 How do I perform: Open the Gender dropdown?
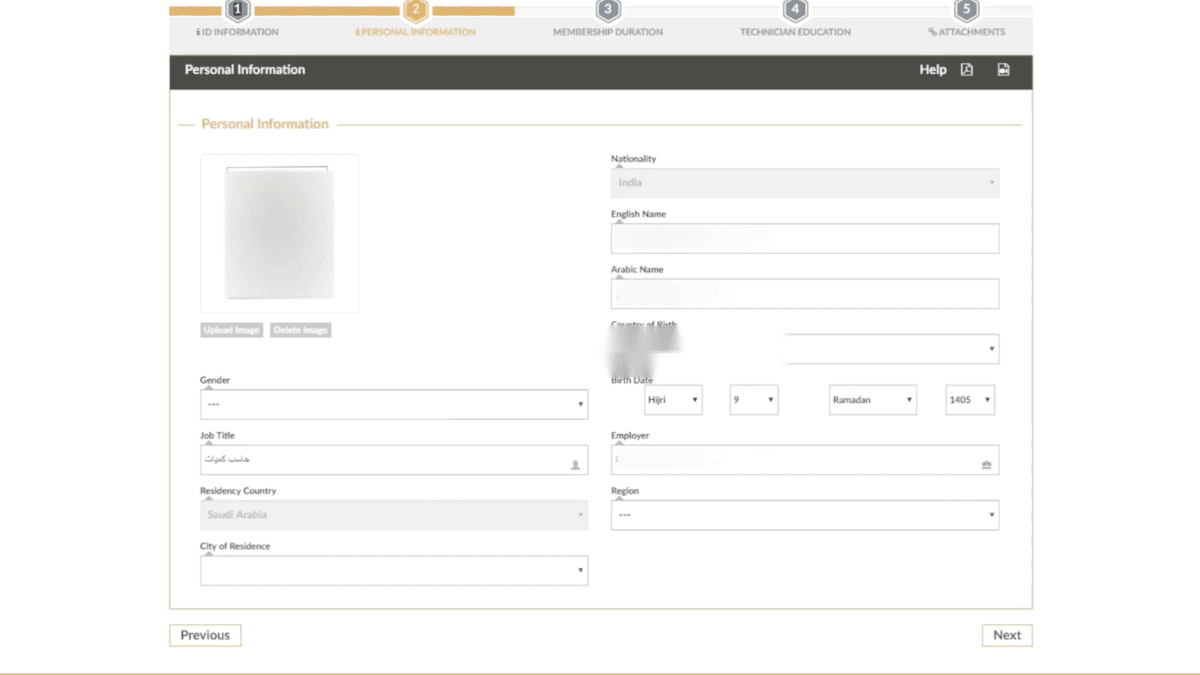tap(394, 404)
